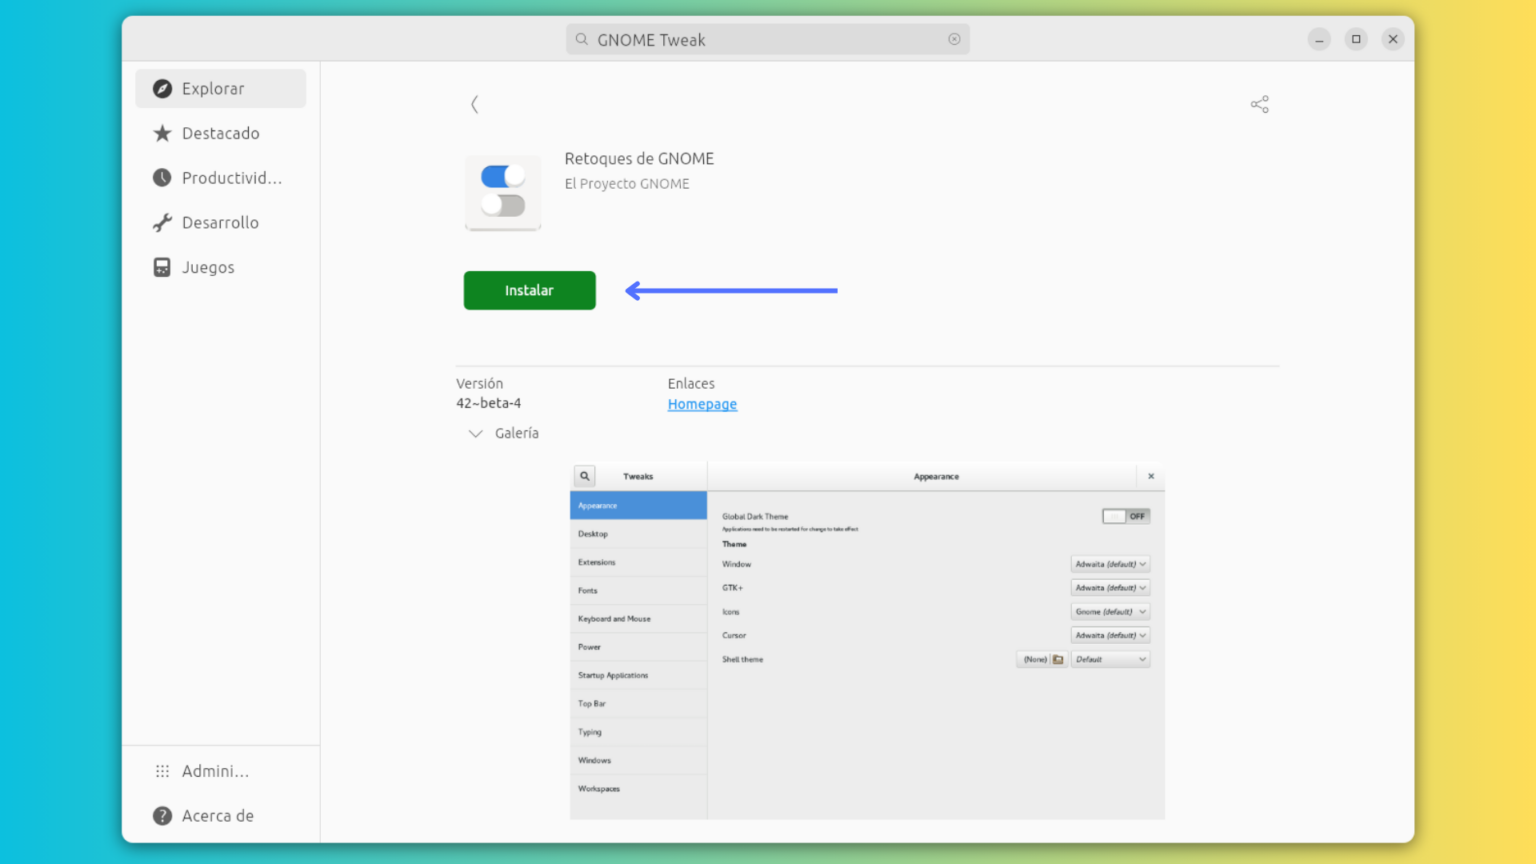This screenshot has width=1536, height=864.
Task: Toggle Global Dark Theme off switch in preview
Action: [1125, 515]
